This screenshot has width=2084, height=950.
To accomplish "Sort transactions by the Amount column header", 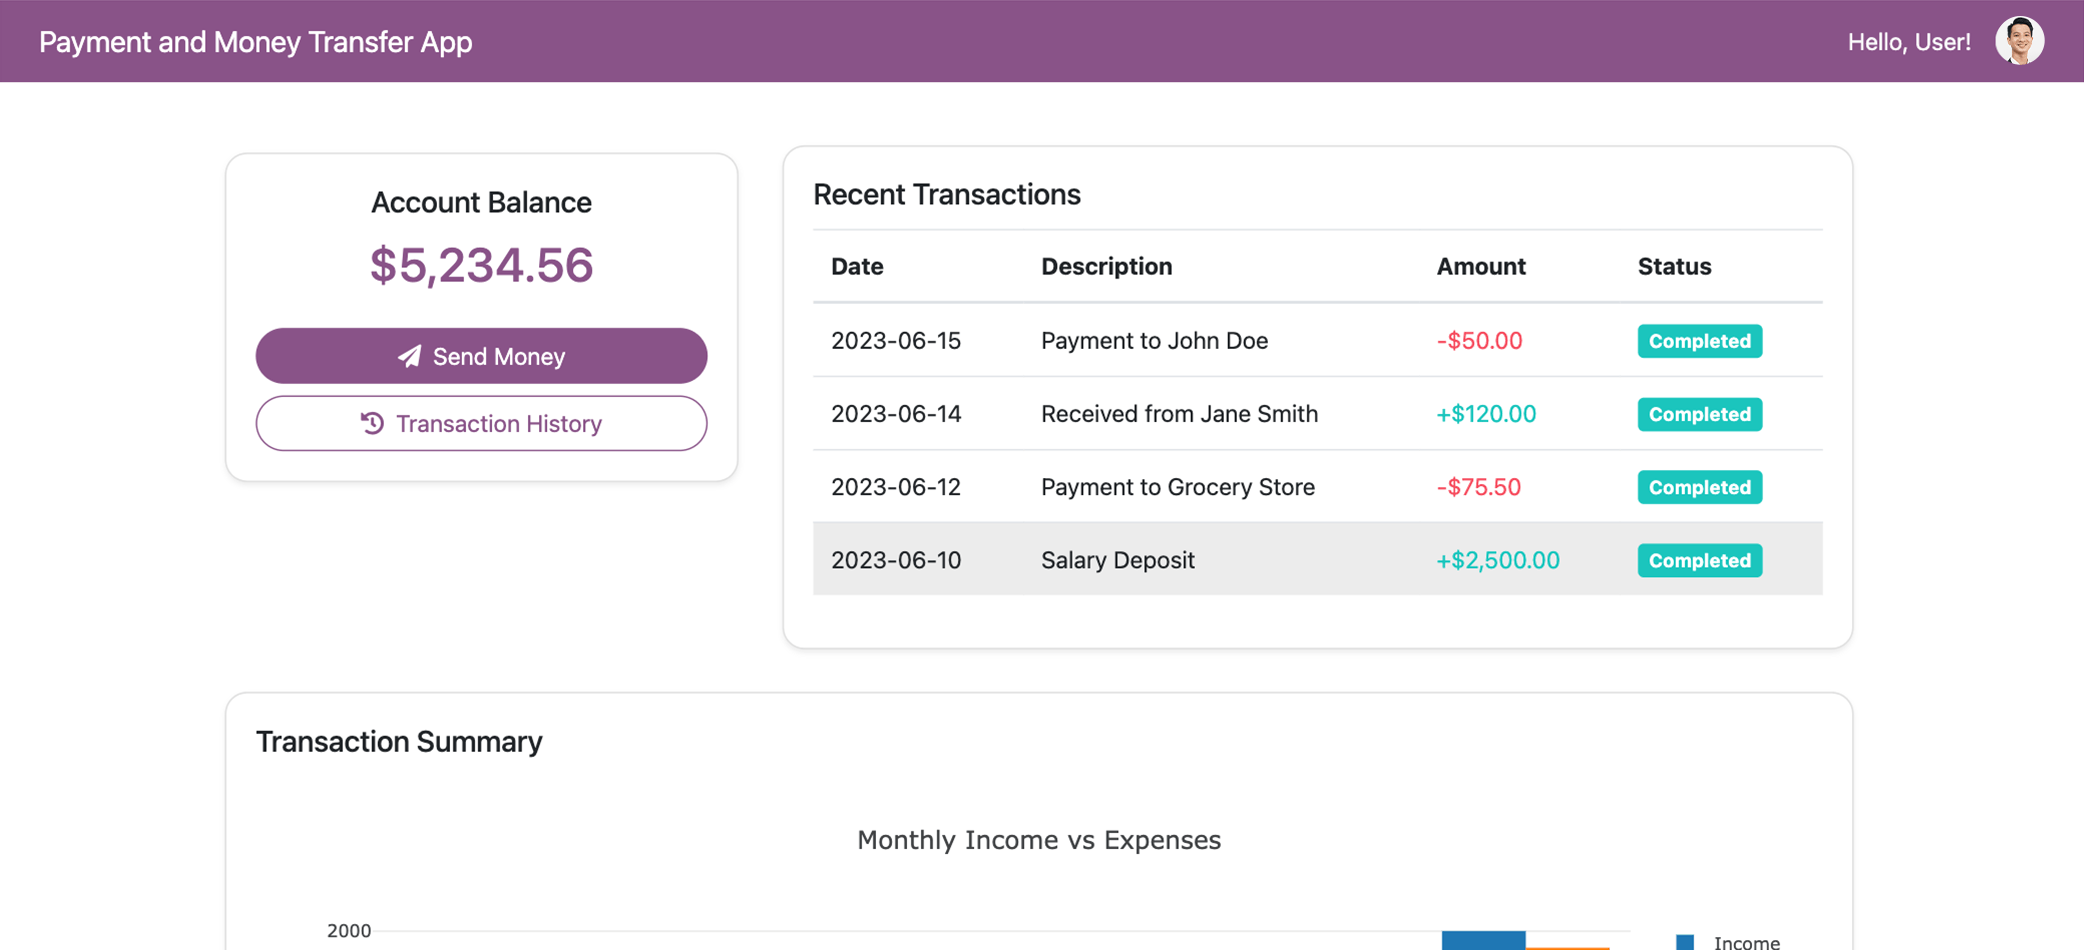I will coord(1481,266).
